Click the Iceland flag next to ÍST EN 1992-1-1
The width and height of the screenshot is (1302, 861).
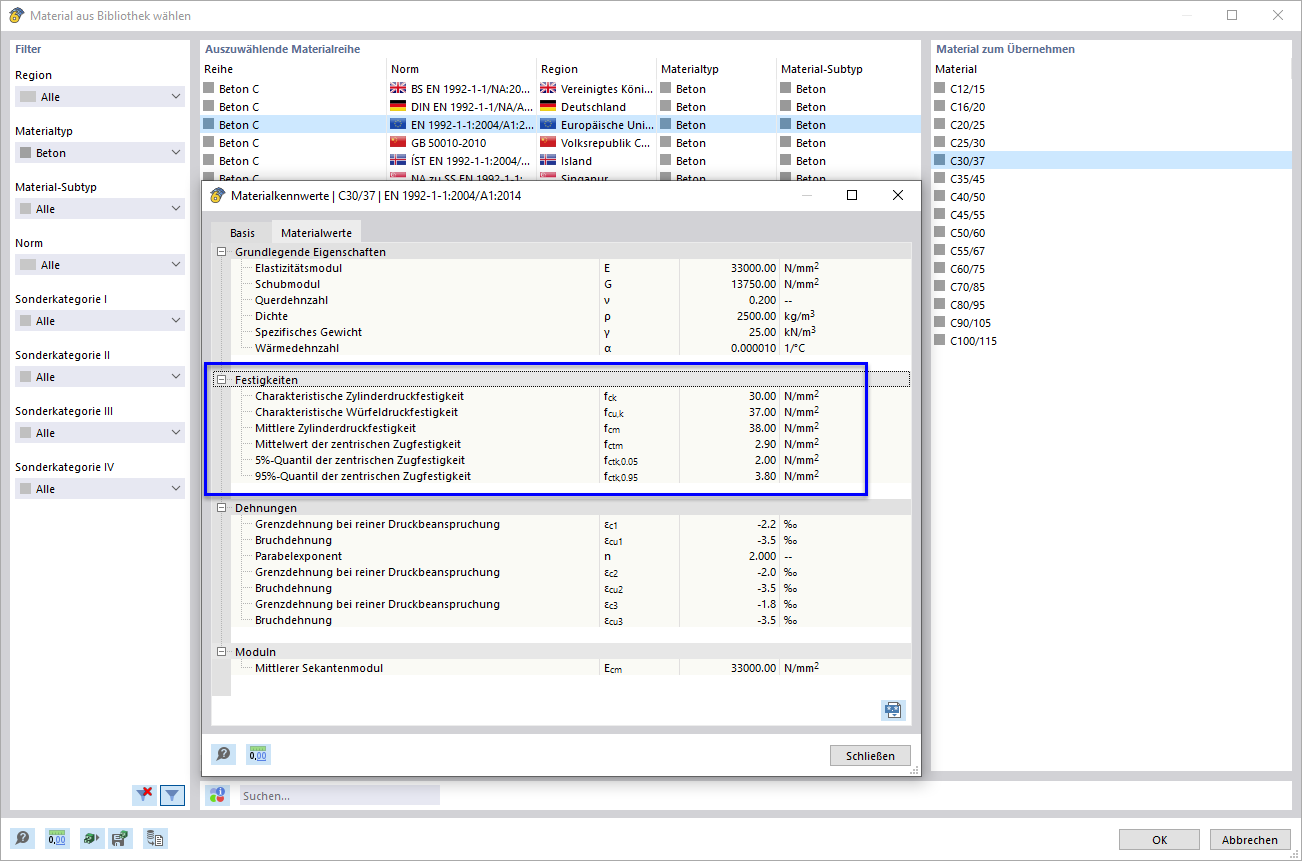(398, 160)
